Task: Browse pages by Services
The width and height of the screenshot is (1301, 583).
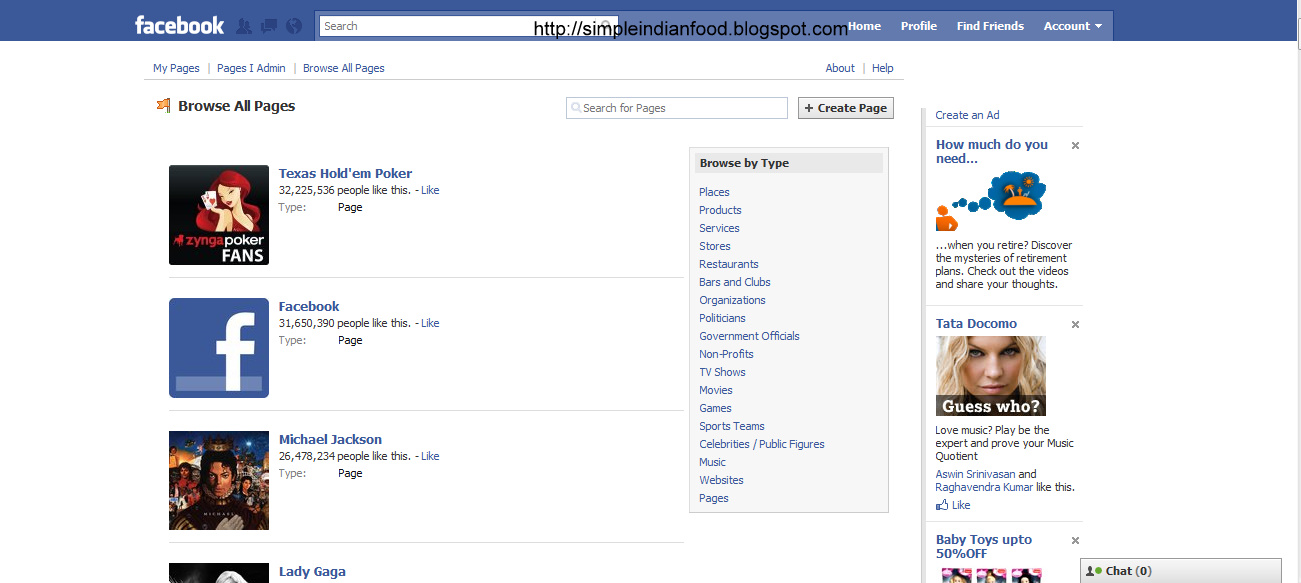Action: 719,228
